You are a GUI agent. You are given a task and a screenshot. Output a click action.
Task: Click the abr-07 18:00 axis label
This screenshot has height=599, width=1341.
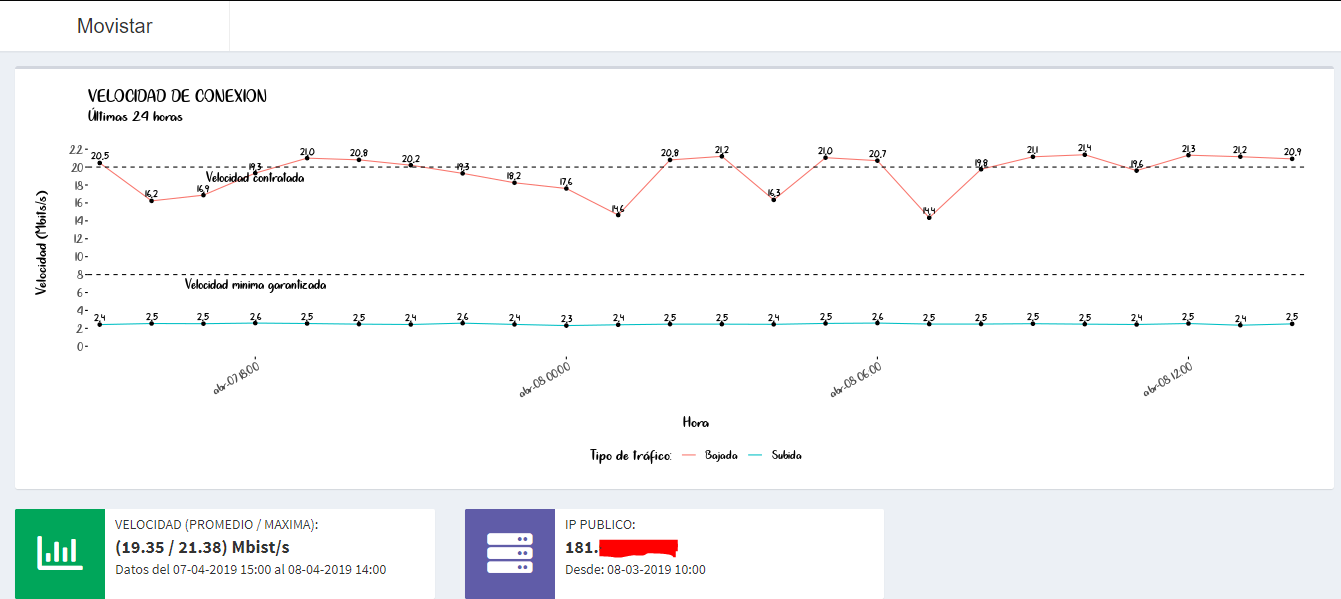point(236,379)
